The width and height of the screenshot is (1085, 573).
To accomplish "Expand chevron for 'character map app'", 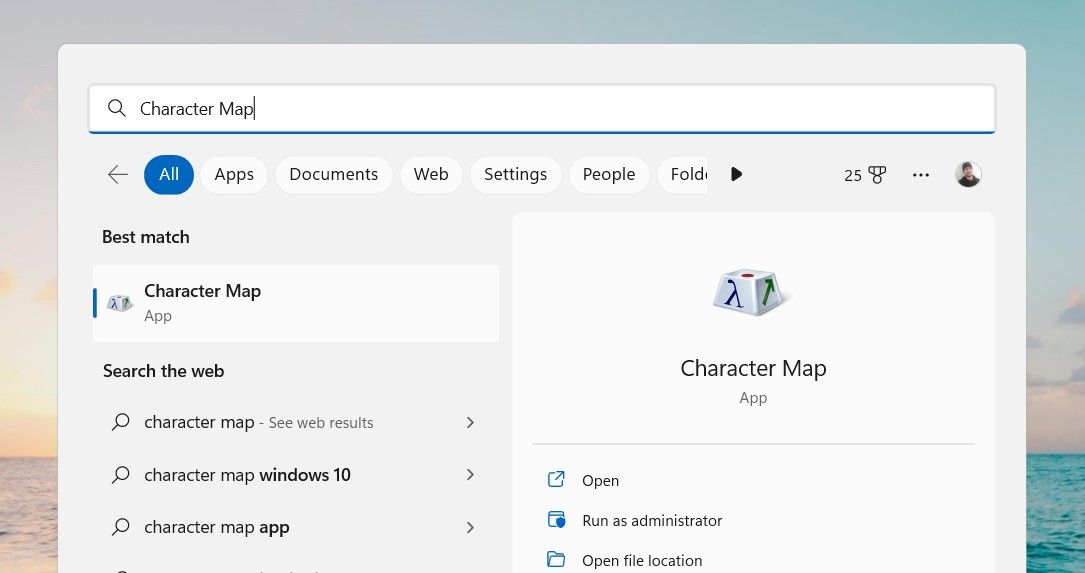I will tap(471, 527).
